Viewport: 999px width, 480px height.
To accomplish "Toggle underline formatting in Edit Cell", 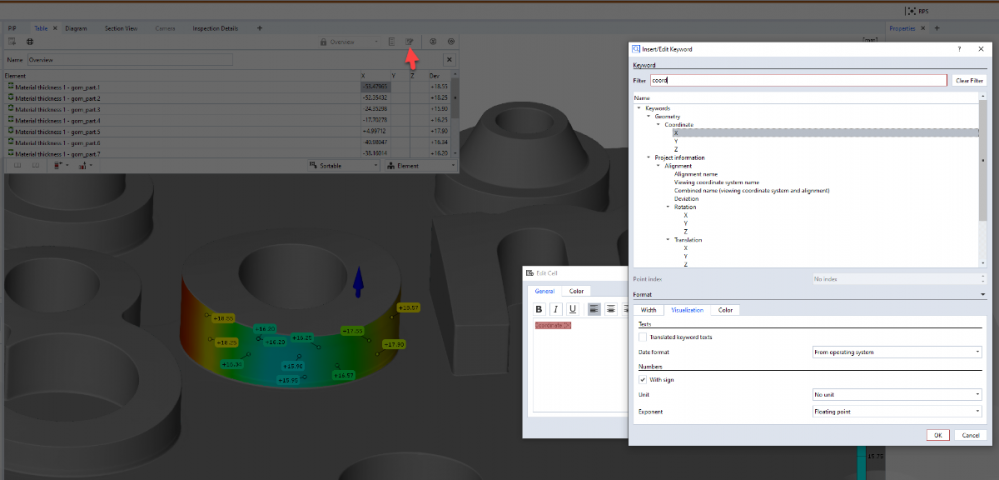I will point(571,309).
